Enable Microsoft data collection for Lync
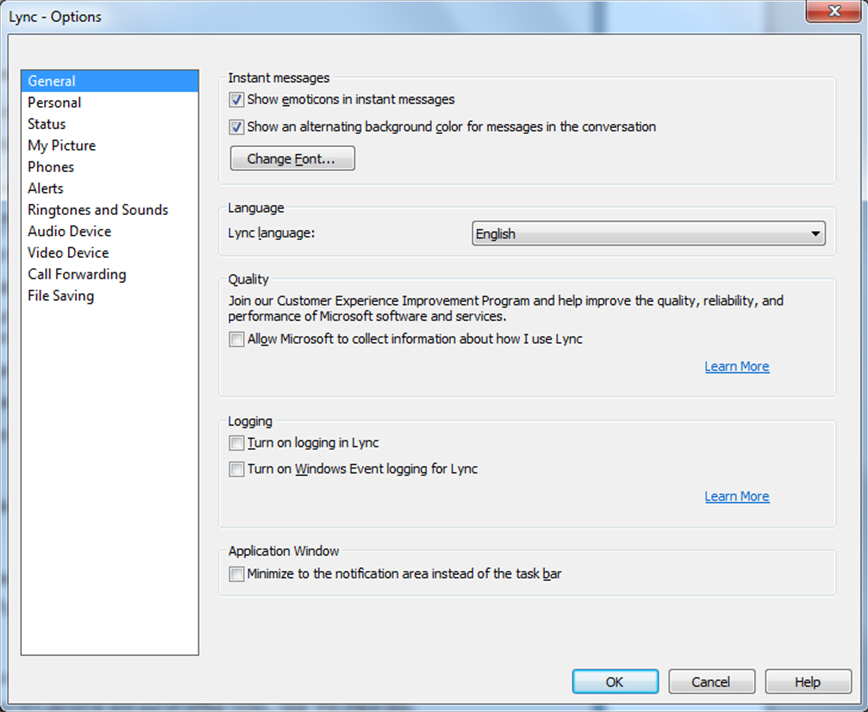Viewport: 868px width, 712px height. coord(237,339)
